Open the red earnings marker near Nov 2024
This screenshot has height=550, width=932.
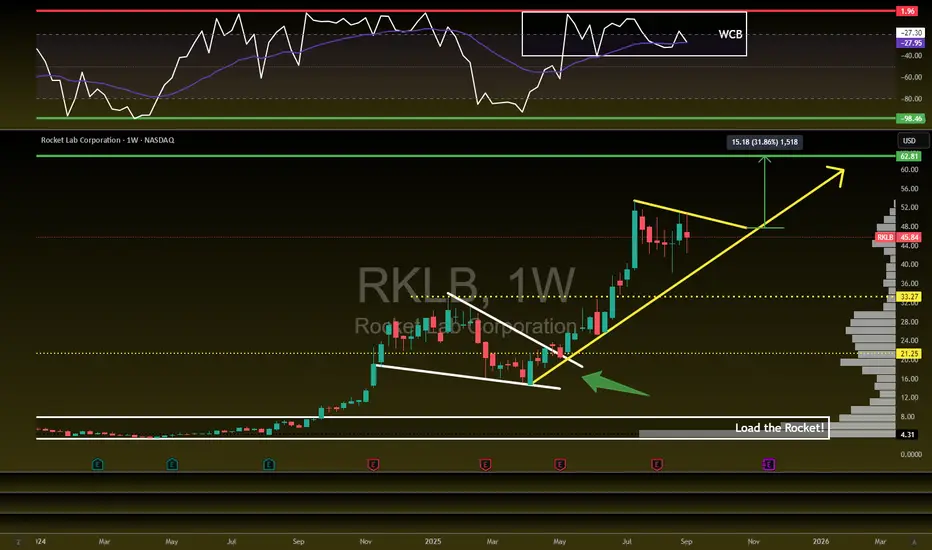[373, 464]
